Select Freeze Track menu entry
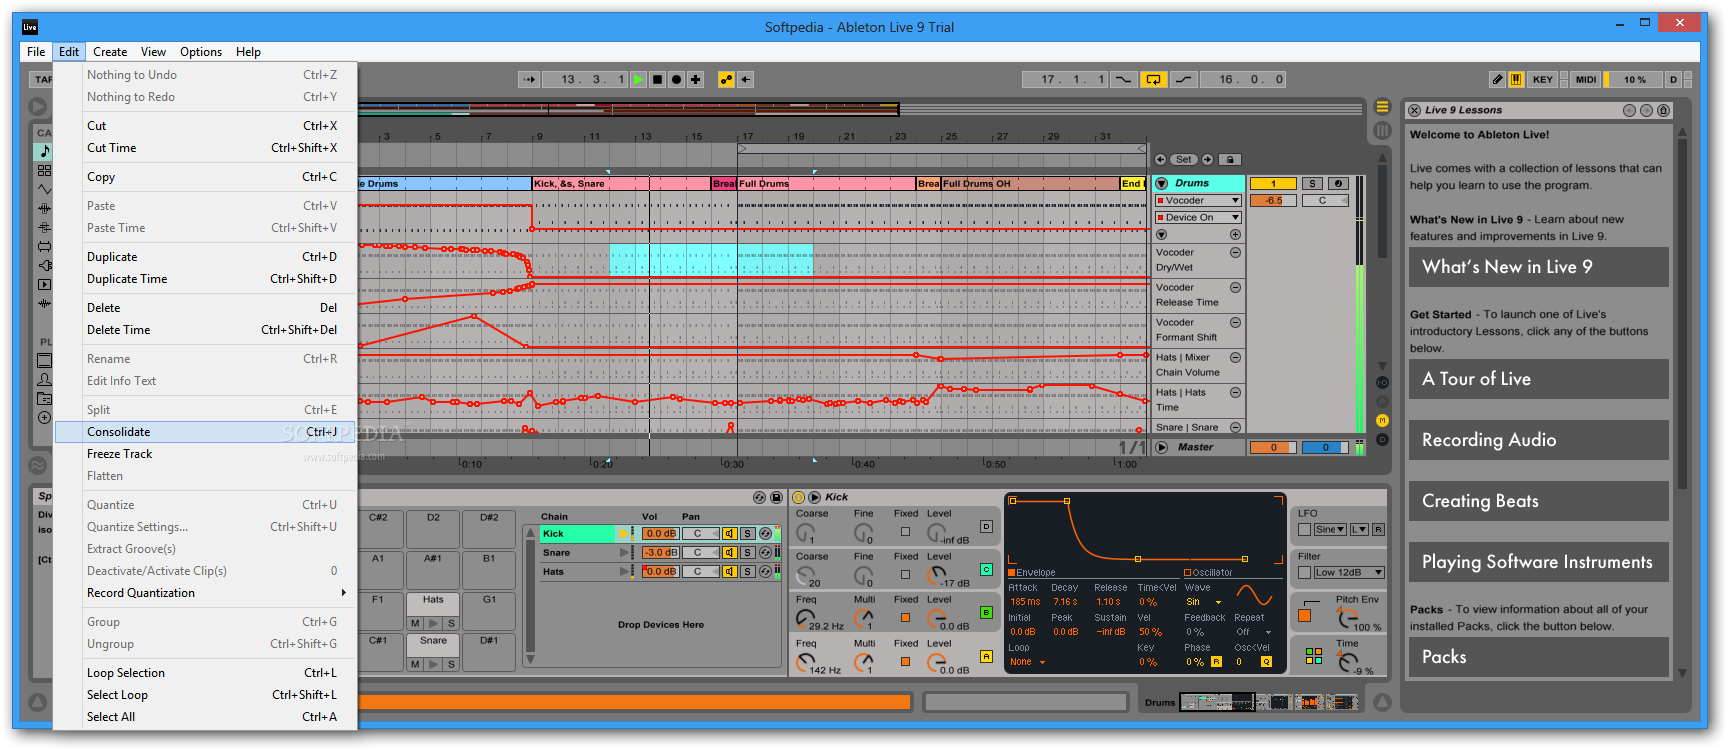The width and height of the screenshot is (1728, 751). click(206, 454)
